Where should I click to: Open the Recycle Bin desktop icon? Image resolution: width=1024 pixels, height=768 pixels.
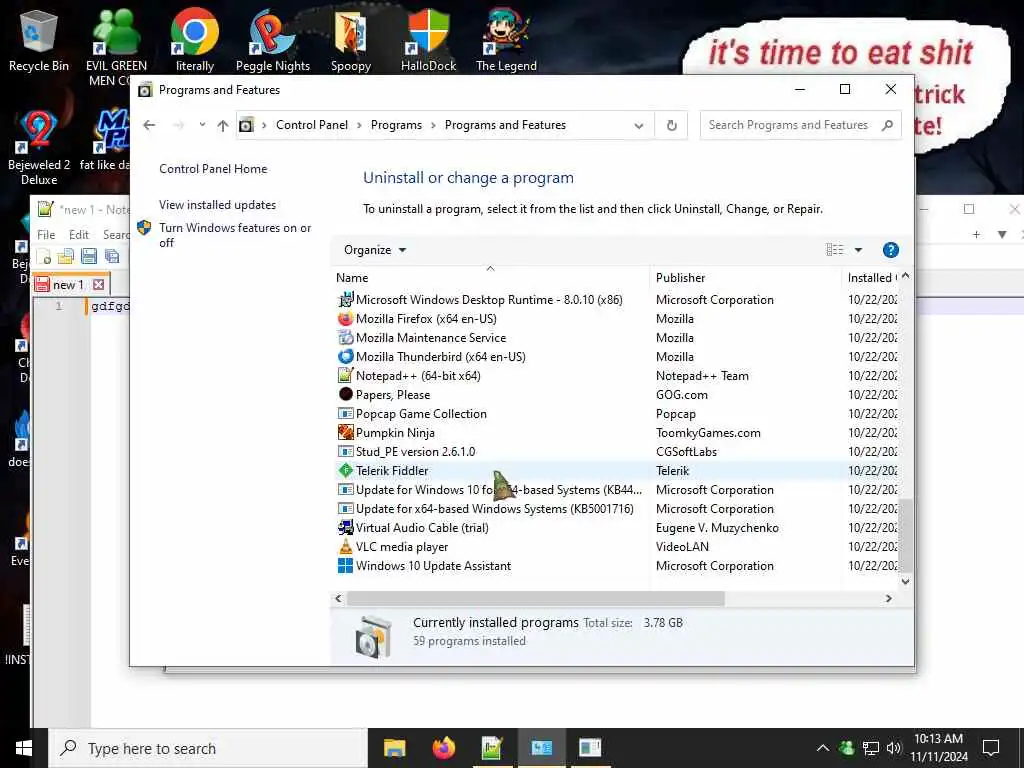pyautogui.click(x=39, y=40)
